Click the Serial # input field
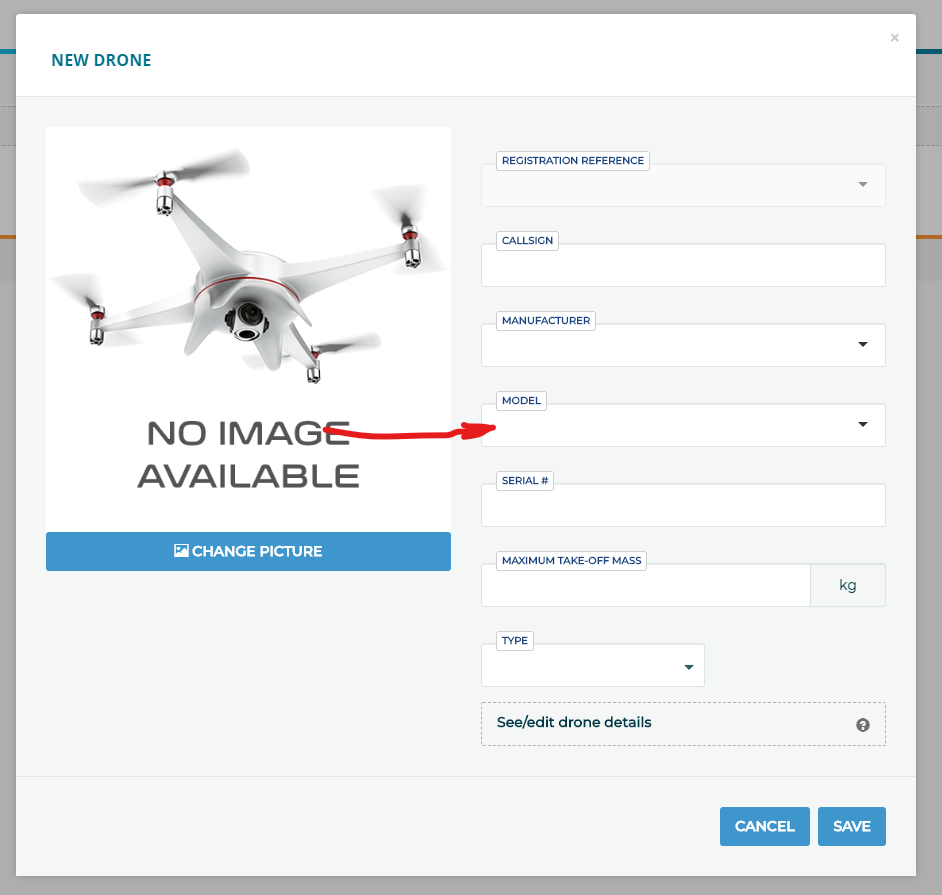 [683, 505]
